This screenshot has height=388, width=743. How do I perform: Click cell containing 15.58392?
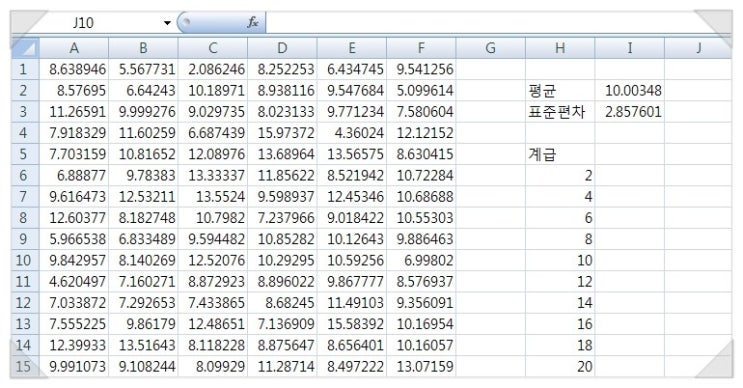(x=352, y=324)
